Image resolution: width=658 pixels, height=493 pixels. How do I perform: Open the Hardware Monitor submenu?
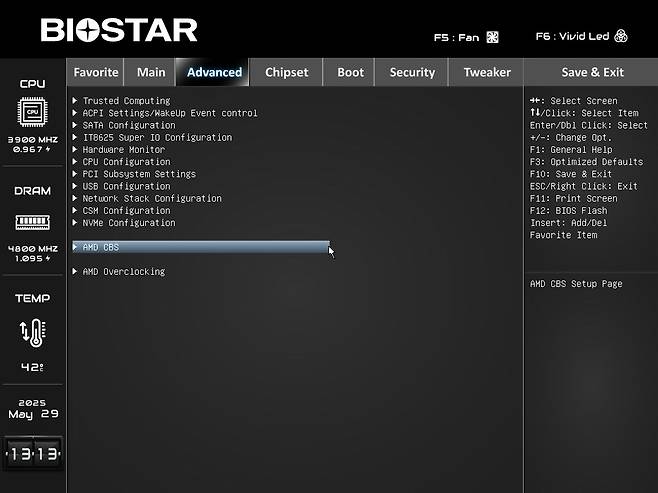124,149
